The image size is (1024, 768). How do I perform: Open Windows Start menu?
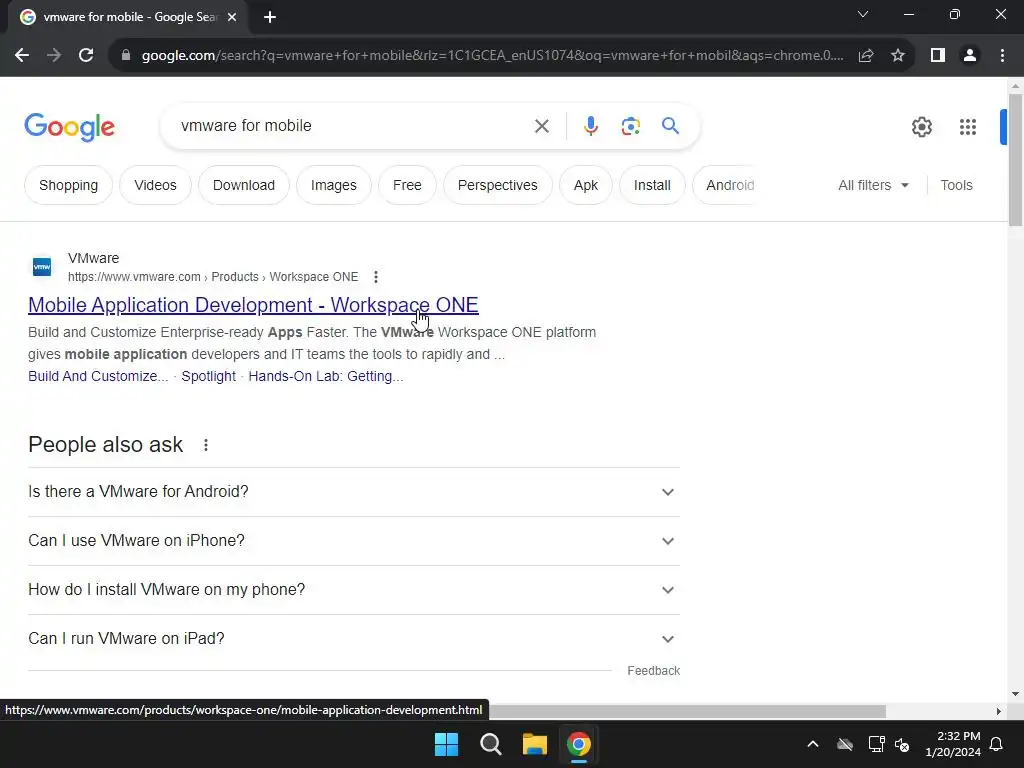point(447,744)
